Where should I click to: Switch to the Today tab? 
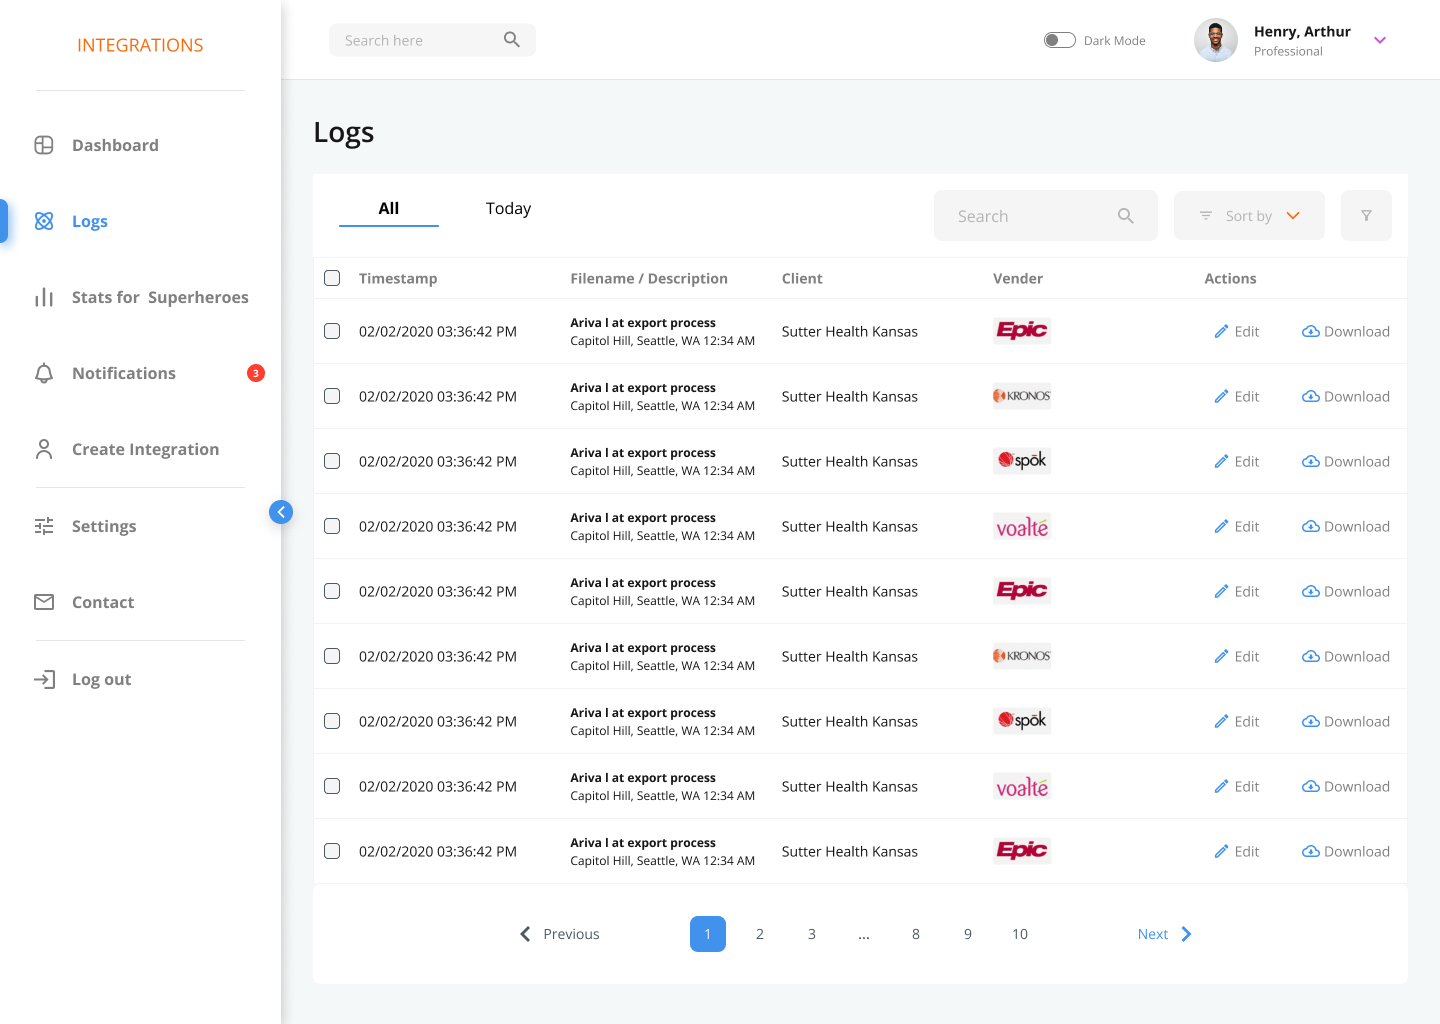pos(508,208)
